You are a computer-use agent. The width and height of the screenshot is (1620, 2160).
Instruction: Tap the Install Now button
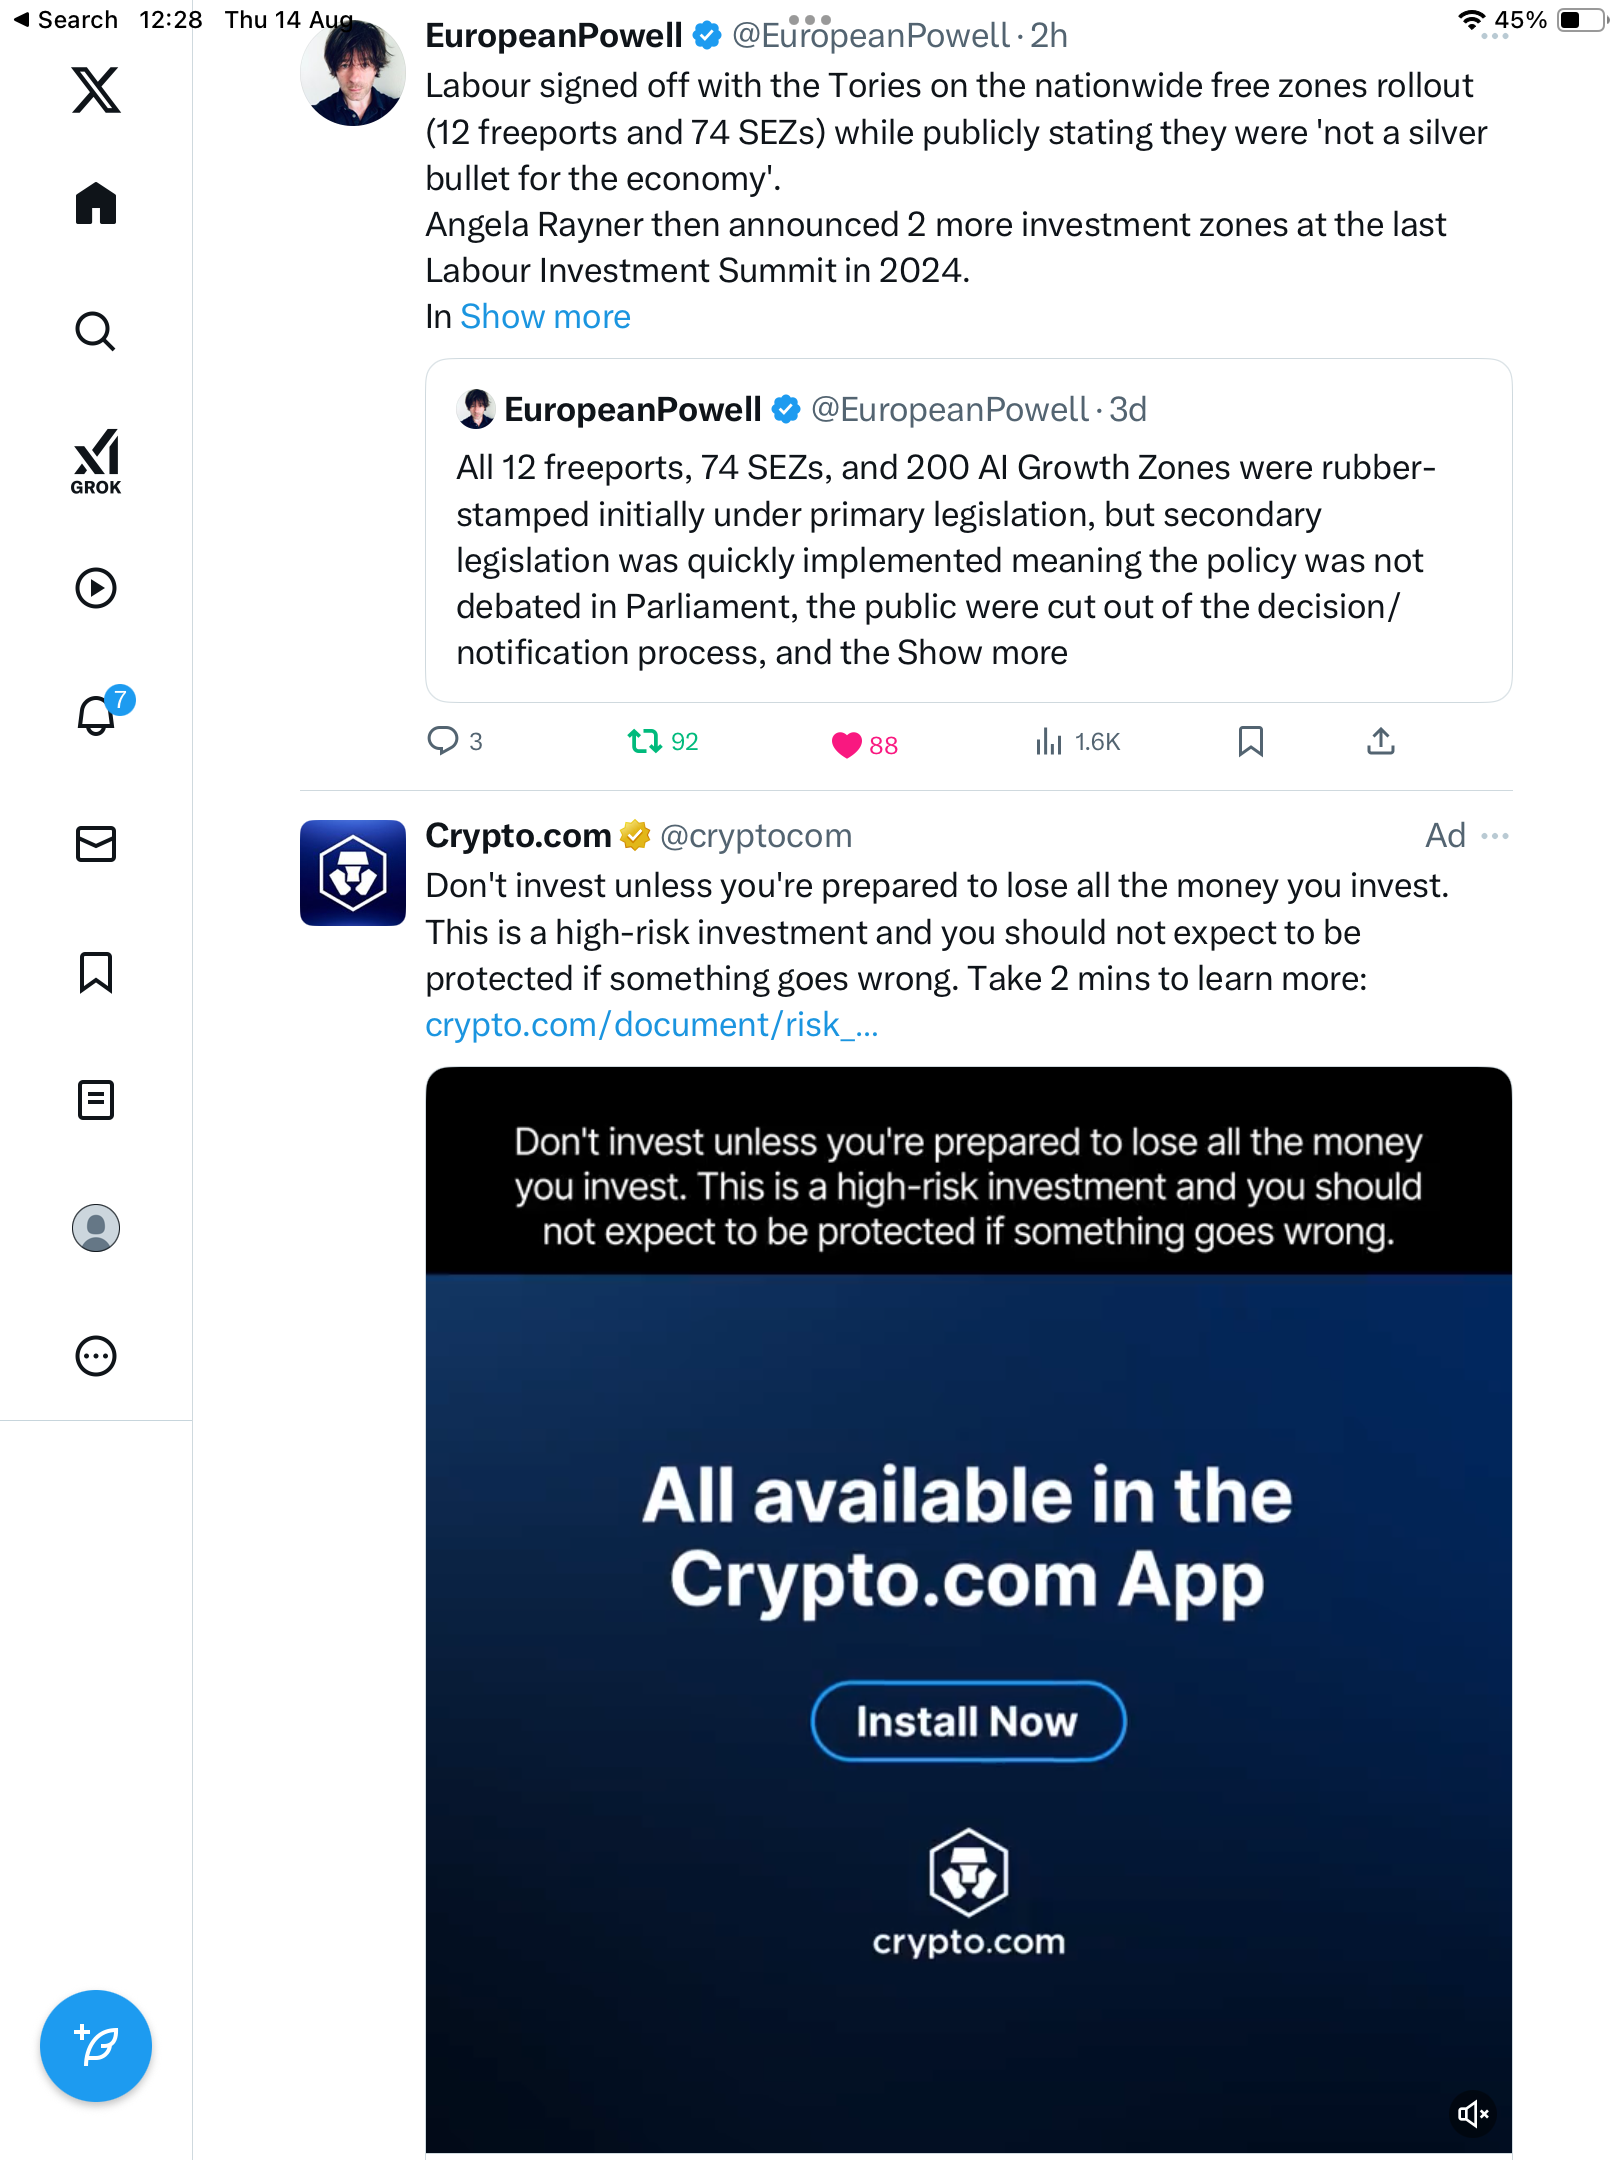(x=967, y=1721)
